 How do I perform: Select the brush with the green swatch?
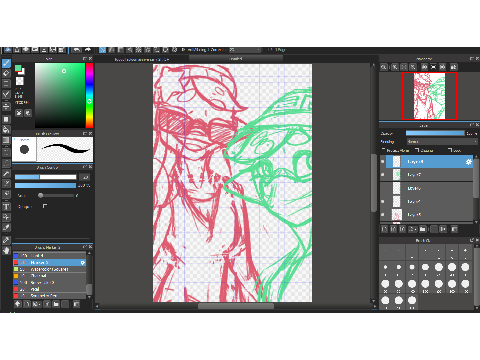tap(50, 269)
